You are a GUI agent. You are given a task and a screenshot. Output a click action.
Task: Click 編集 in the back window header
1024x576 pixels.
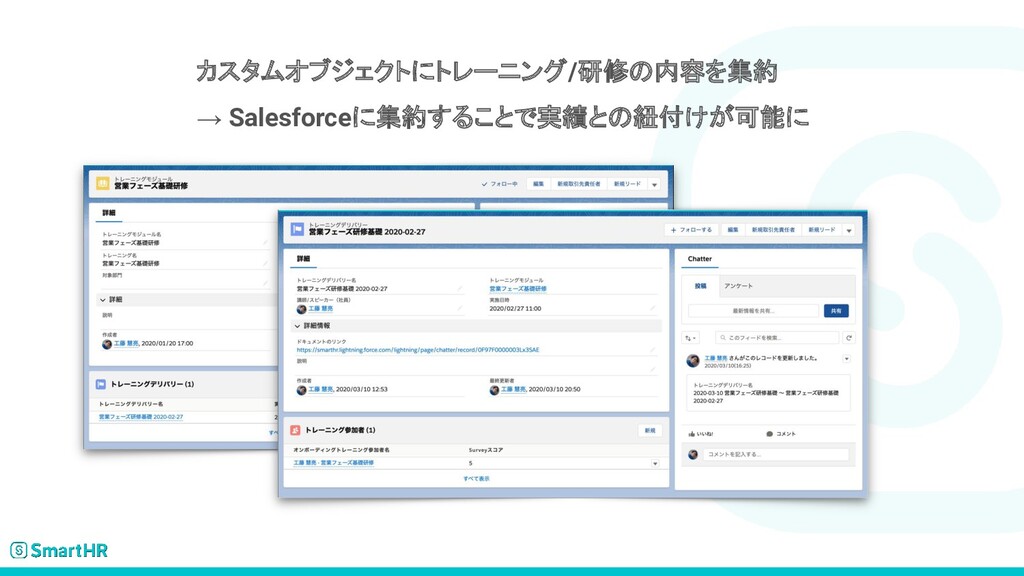pos(538,184)
